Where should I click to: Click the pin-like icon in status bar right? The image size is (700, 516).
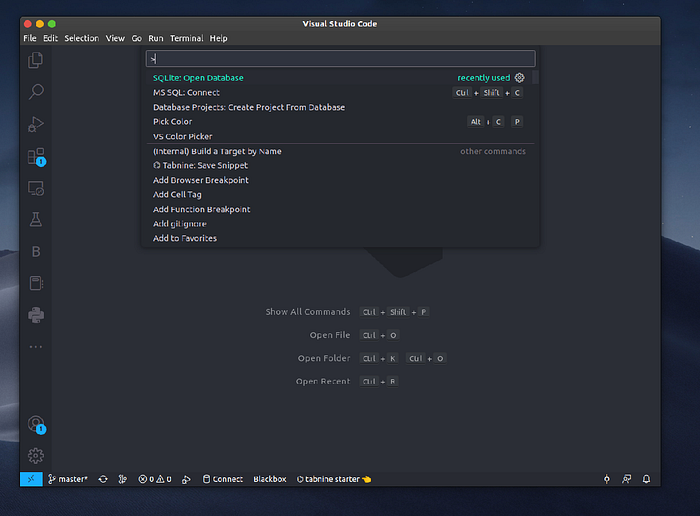pyautogui.click(x=607, y=479)
